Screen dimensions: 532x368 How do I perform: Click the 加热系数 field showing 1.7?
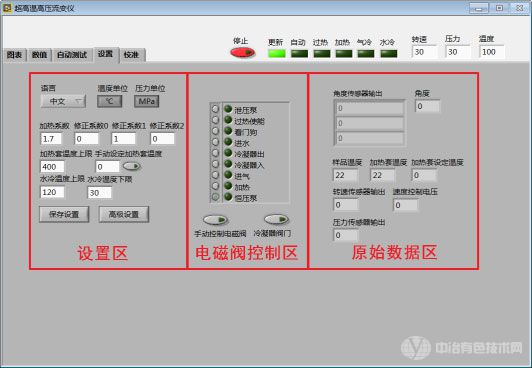[x=51, y=138]
